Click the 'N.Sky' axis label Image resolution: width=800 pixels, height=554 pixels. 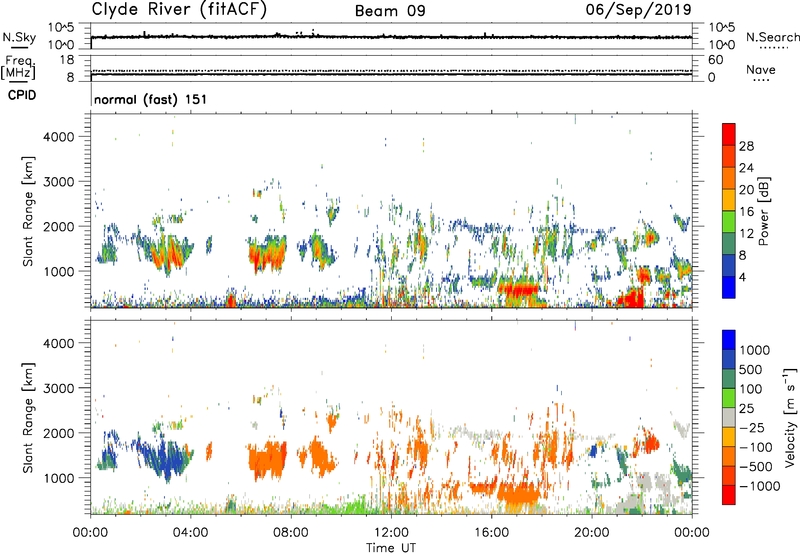19,37
